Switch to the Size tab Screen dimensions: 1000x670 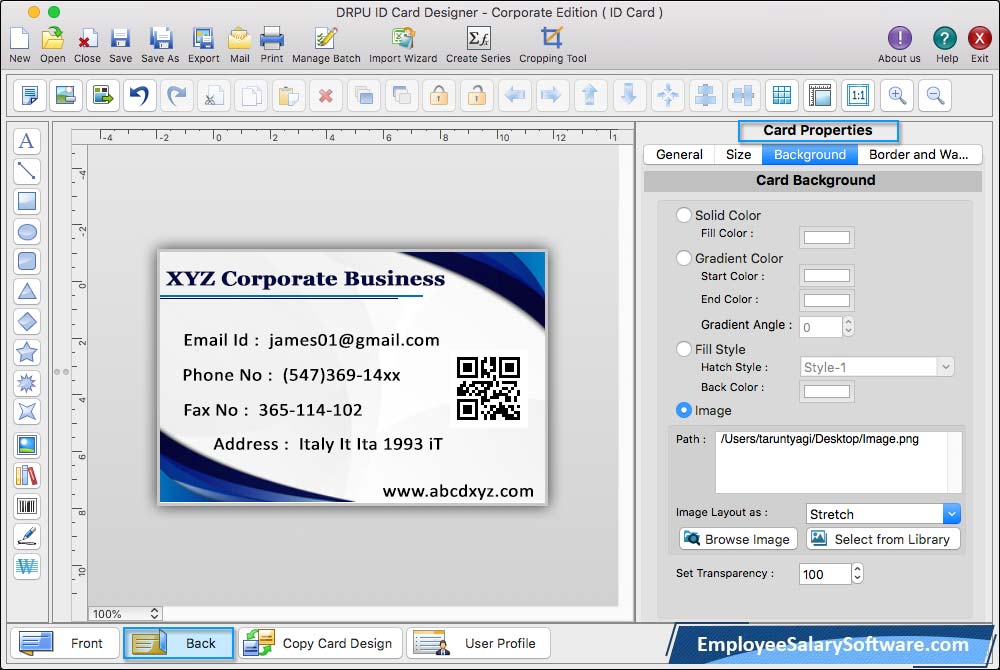tap(738, 154)
